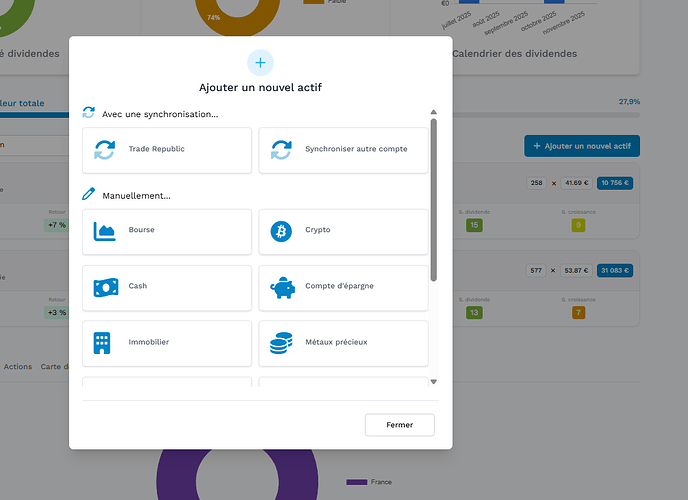Click the Avec une synchronisation heading
The width and height of the screenshot is (688, 500).
click(160, 114)
